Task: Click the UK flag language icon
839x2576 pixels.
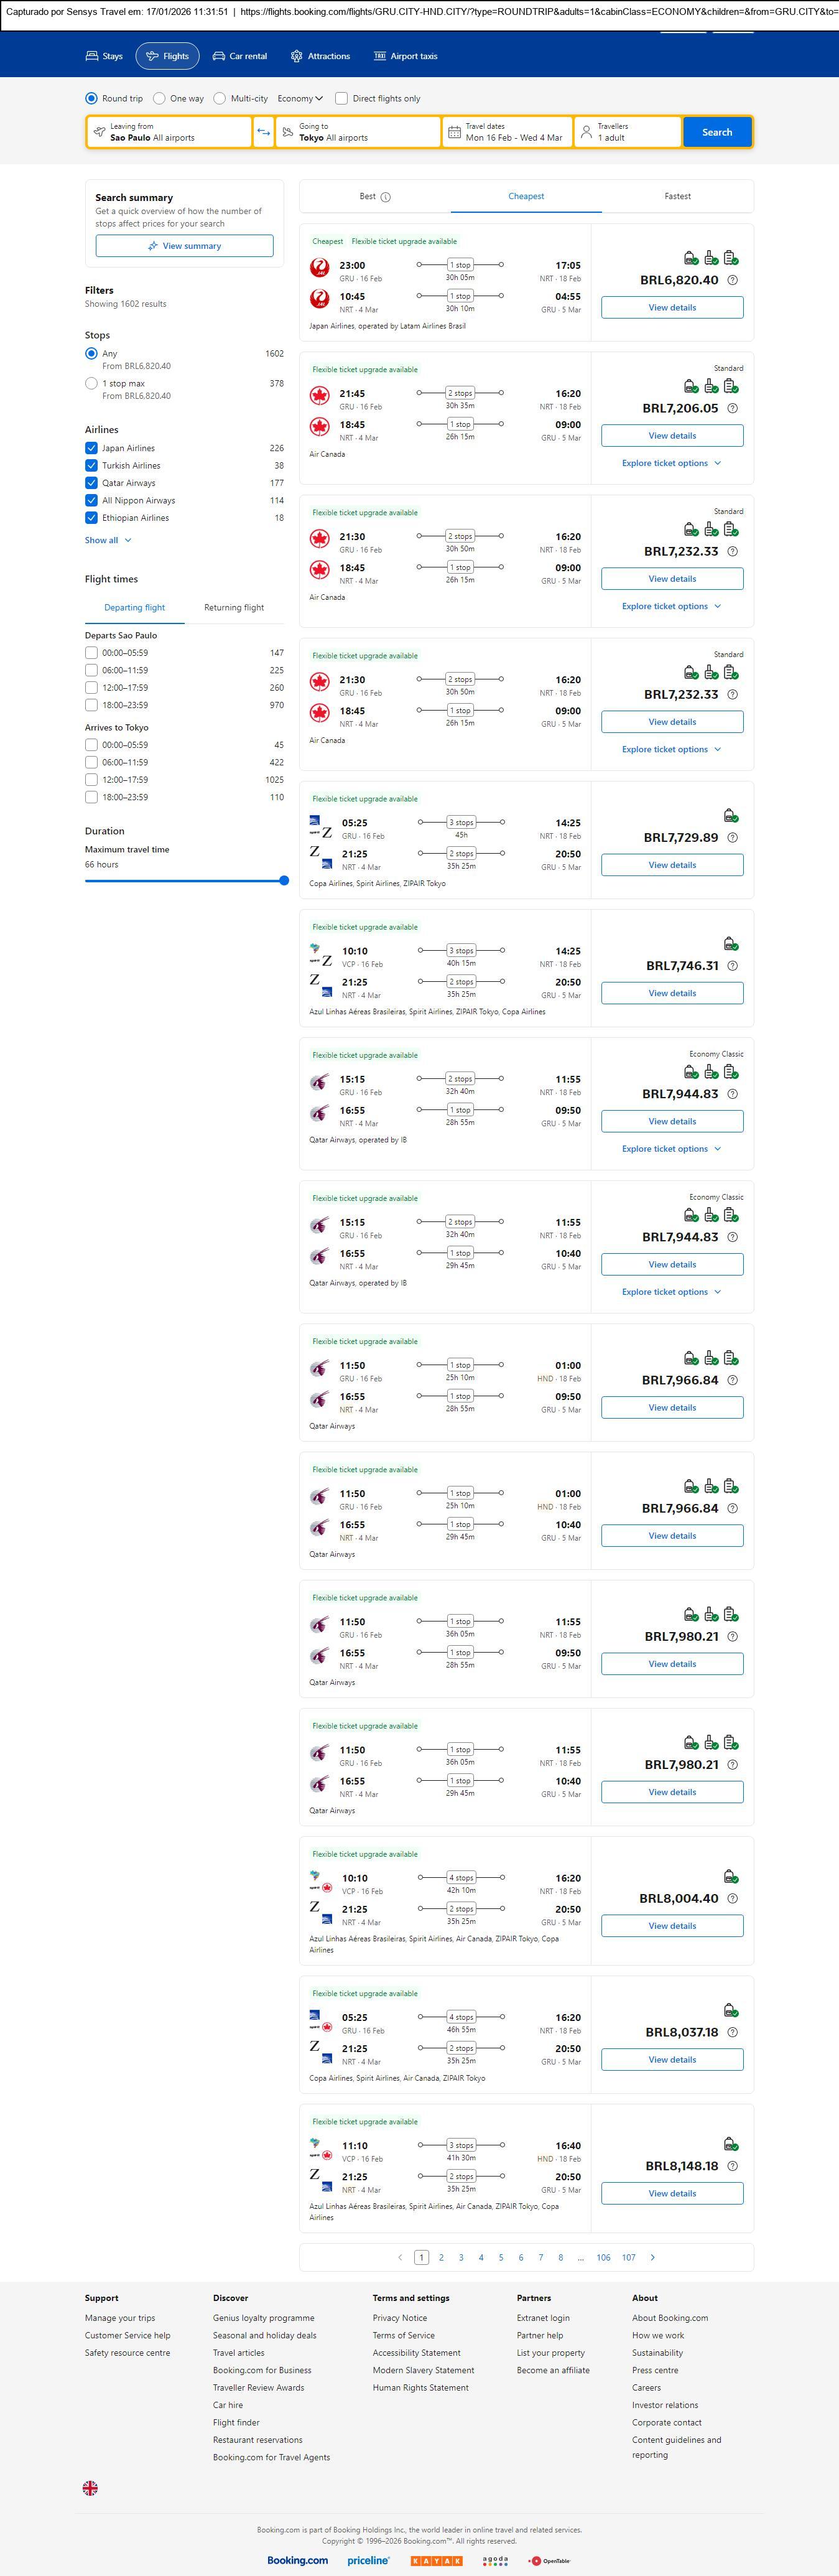Action: [x=90, y=2487]
